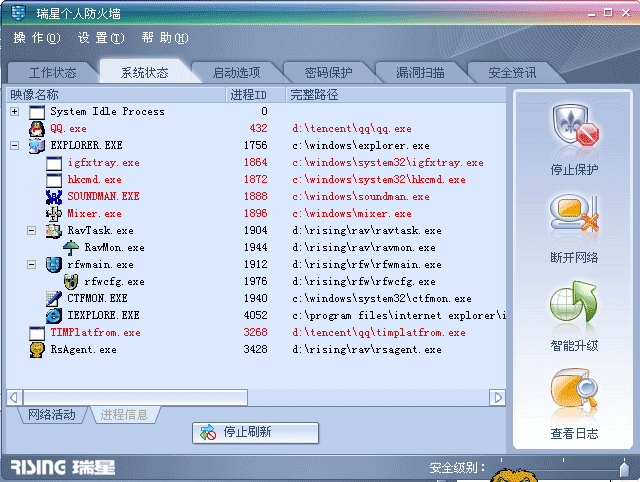Open the 安全资讯 tab

(512, 73)
